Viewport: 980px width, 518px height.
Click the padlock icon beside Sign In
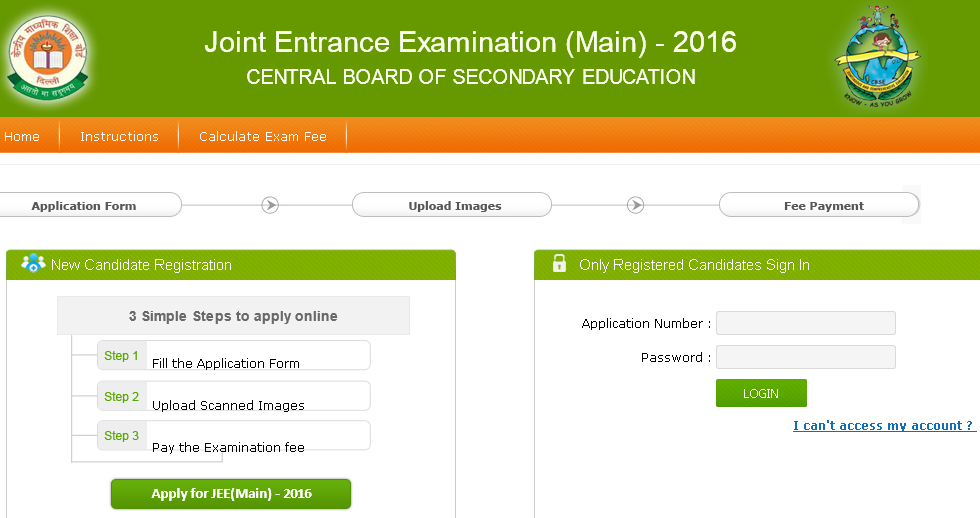click(x=559, y=264)
